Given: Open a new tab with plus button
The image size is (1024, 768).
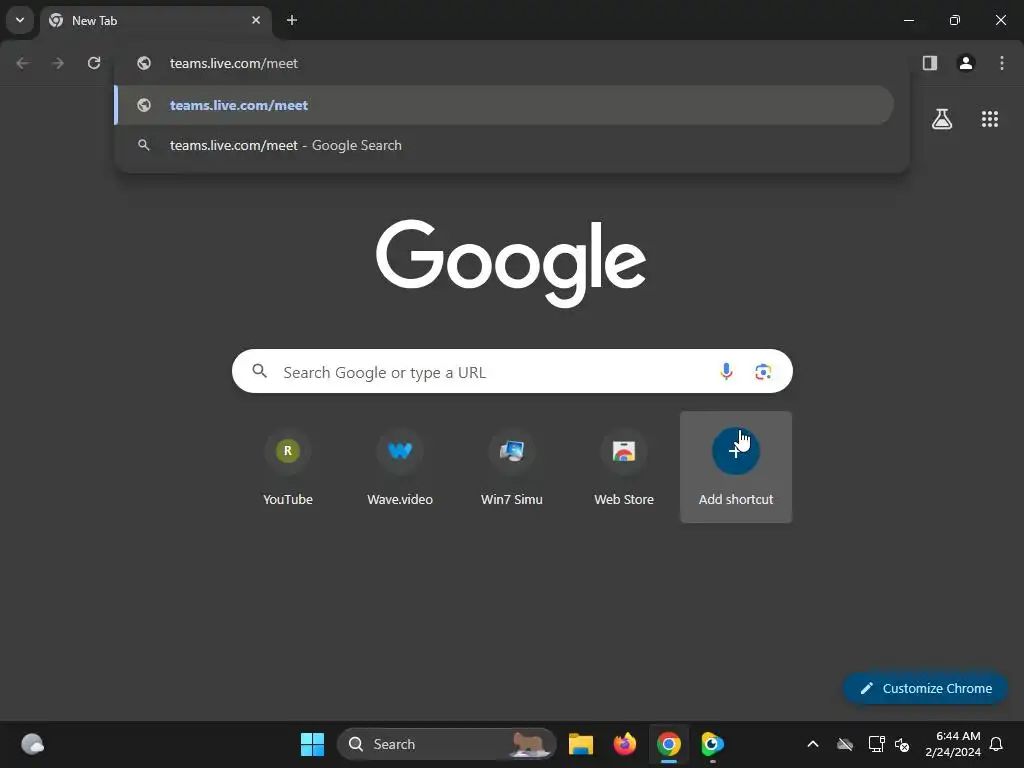Looking at the screenshot, I should 292,20.
